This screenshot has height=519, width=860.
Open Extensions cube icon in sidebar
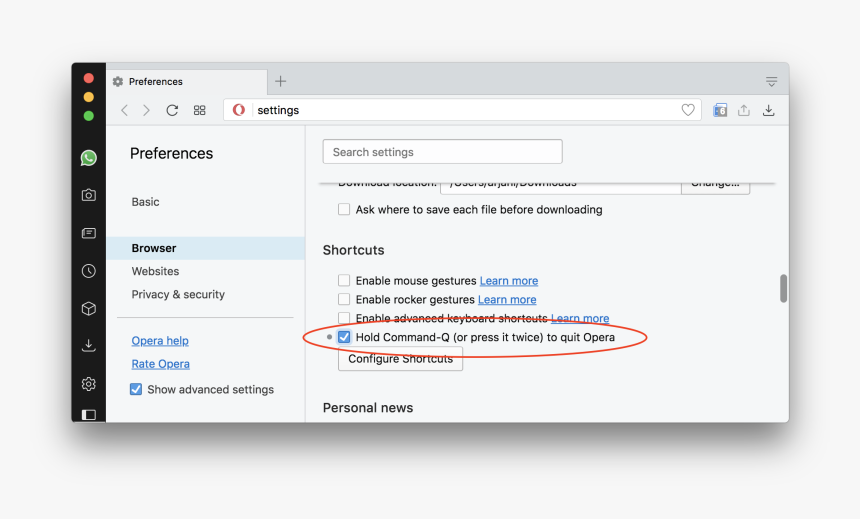click(x=89, y=309)
